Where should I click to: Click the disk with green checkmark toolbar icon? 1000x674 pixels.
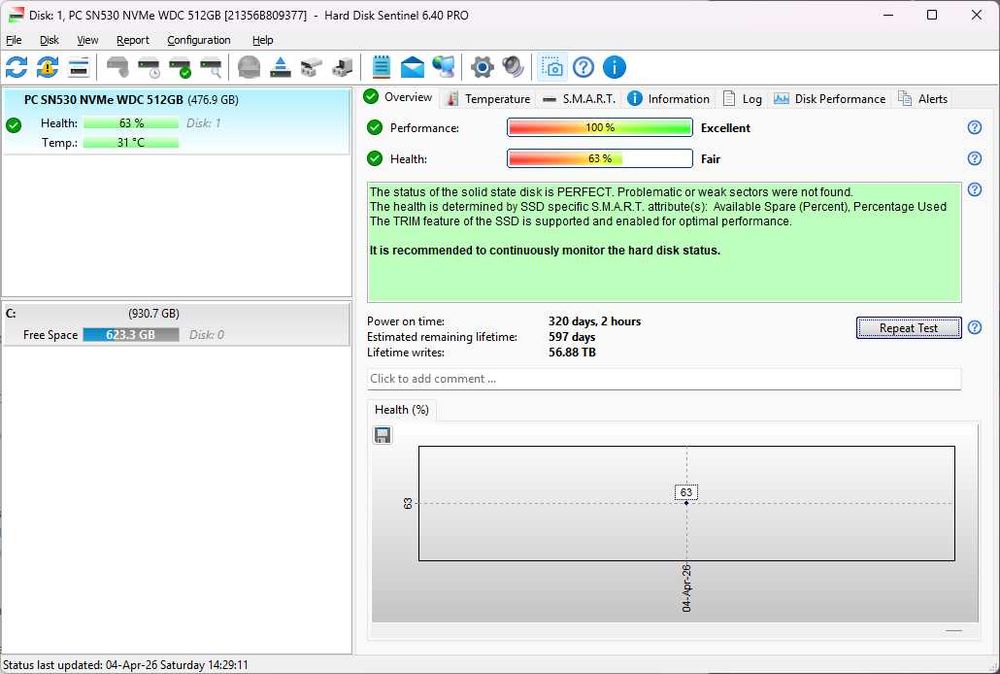[180, 67]
